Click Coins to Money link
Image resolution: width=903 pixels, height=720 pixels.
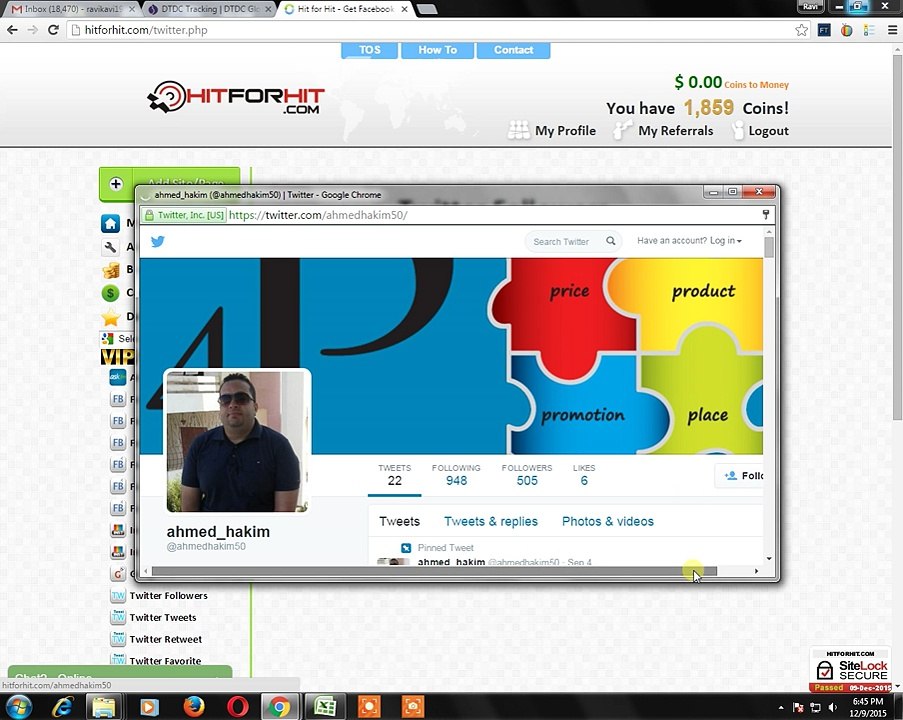pos(756,85)
